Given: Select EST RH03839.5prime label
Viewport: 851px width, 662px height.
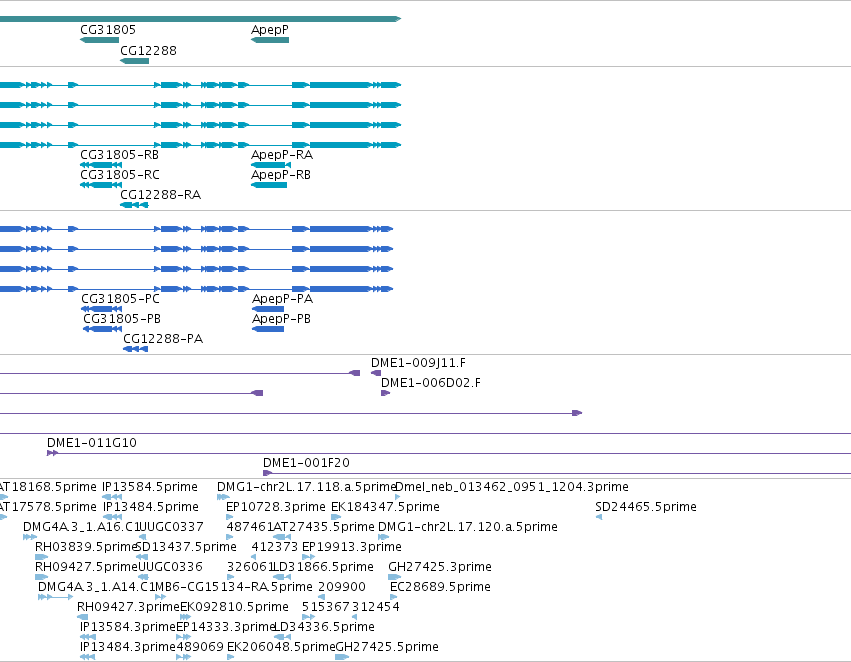Looking at the screenshot, I should (86, 547).
